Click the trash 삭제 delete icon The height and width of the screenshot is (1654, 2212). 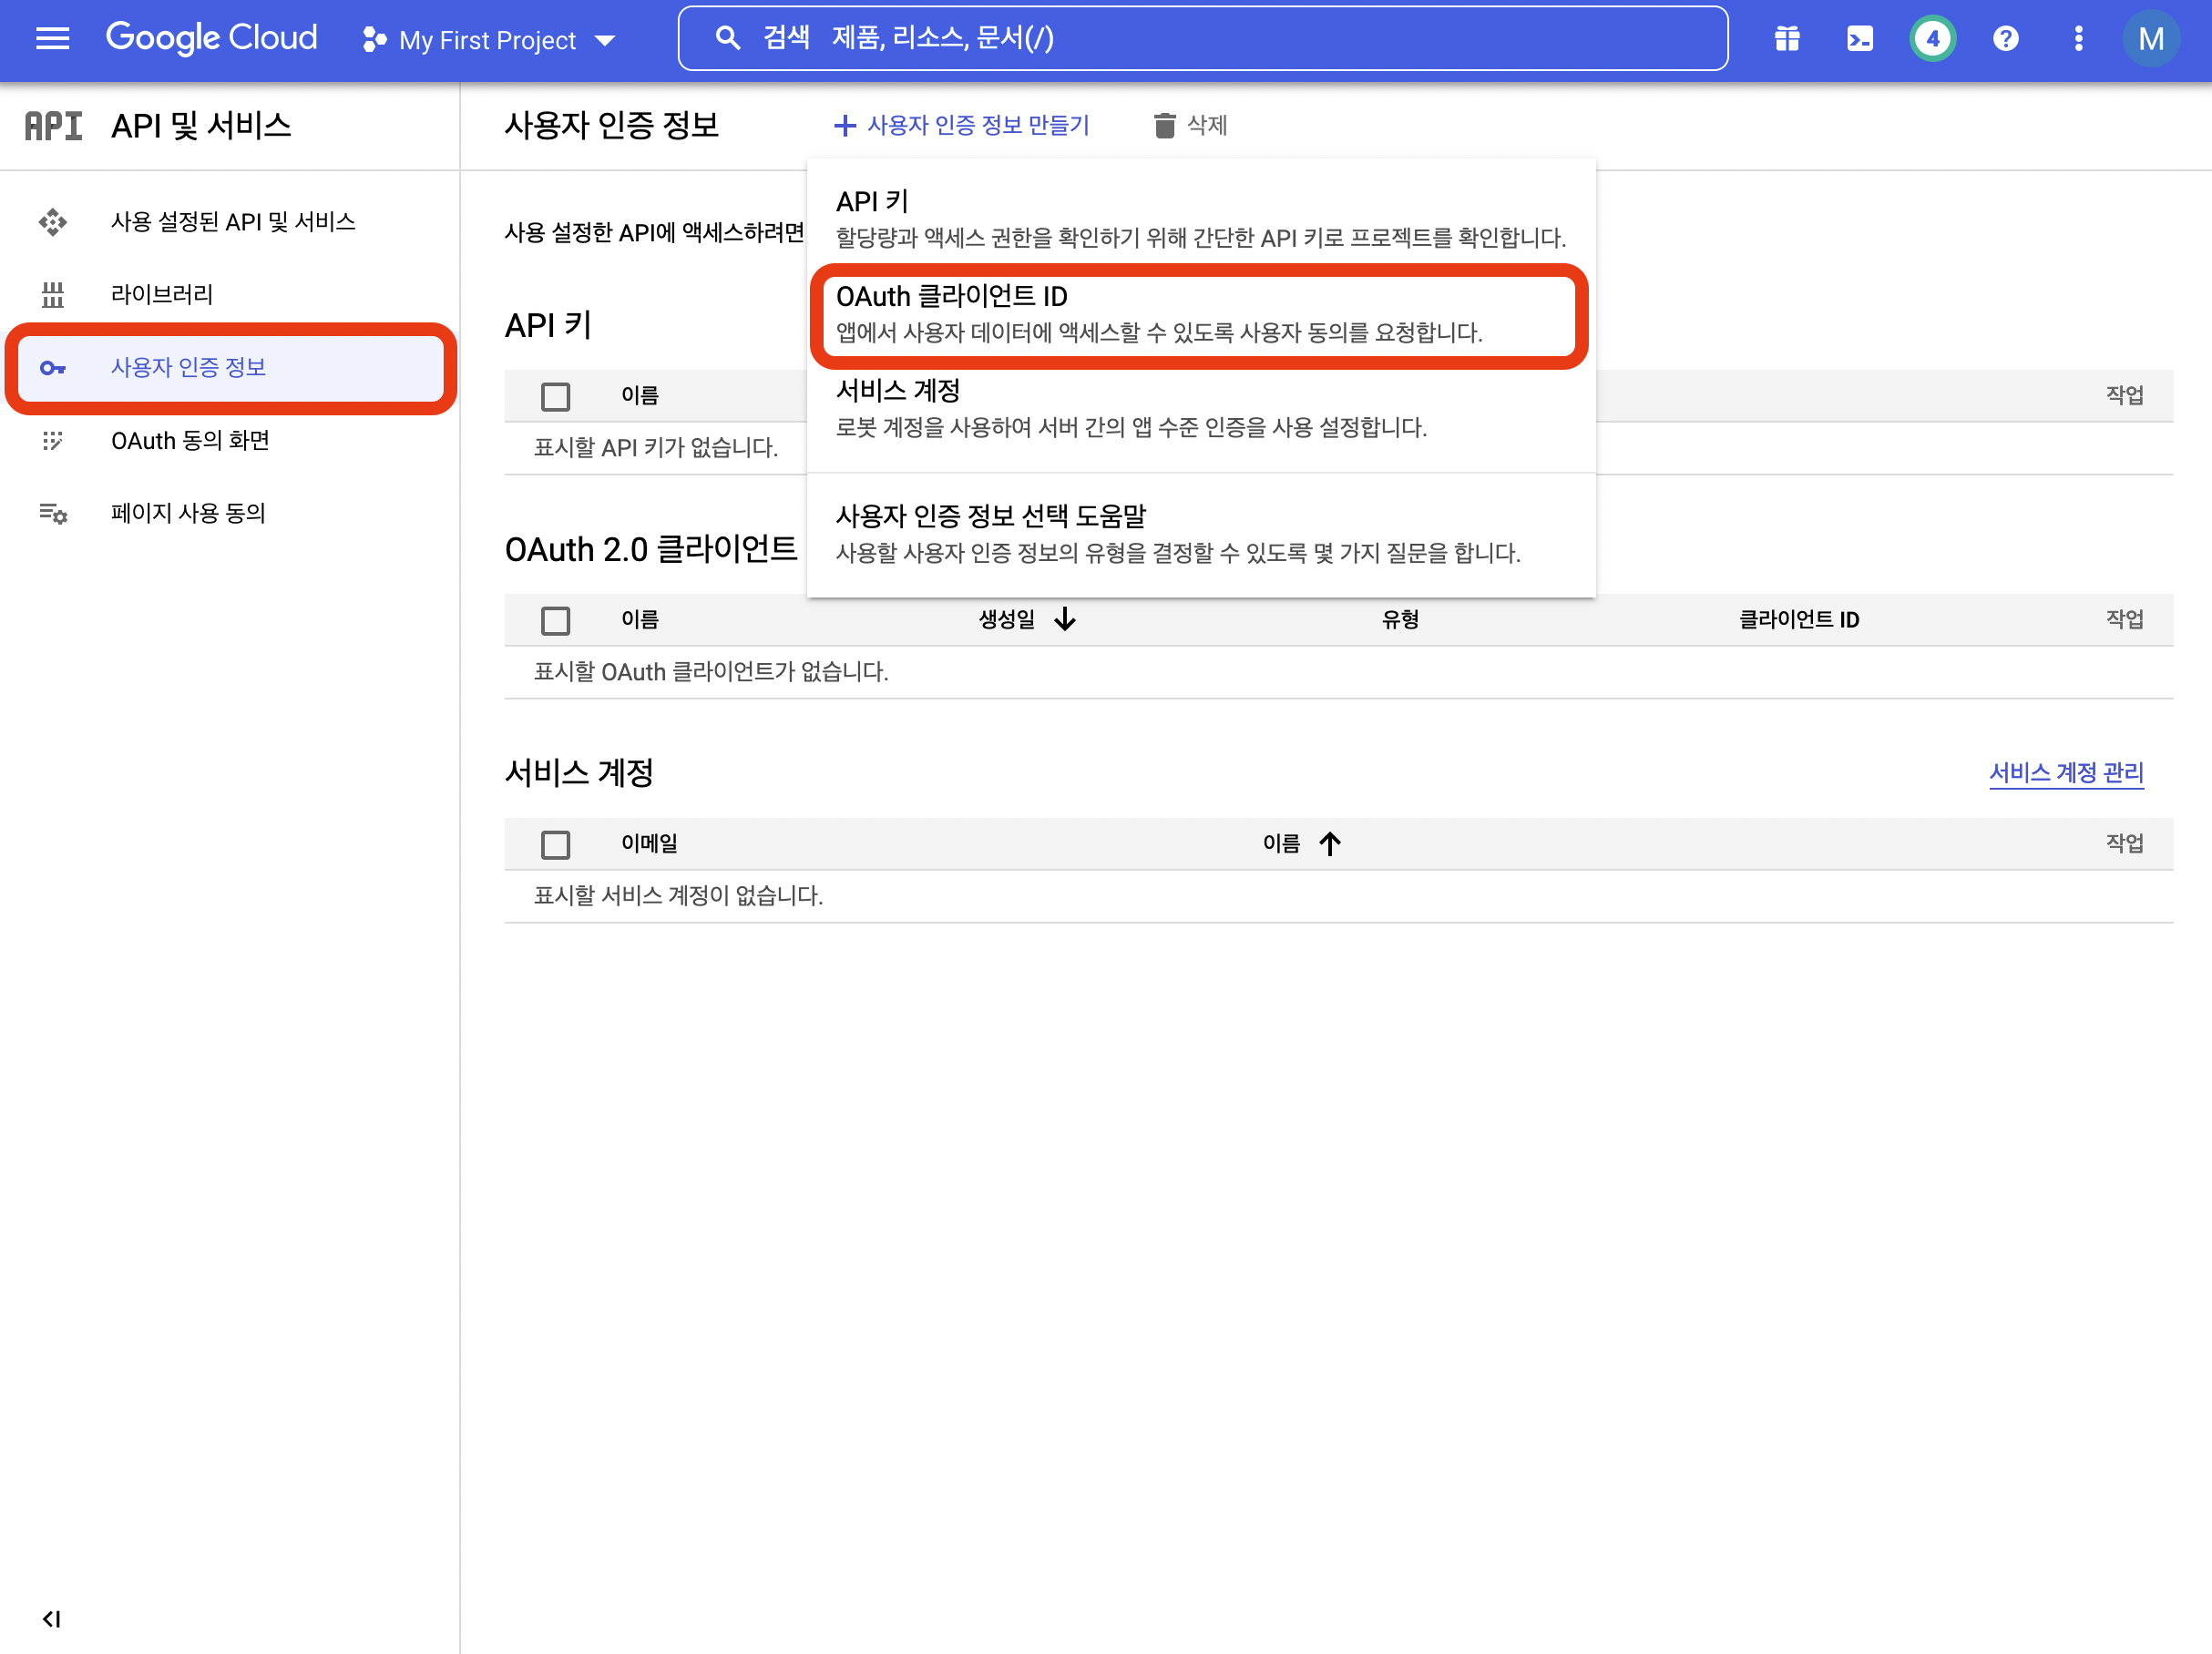point(1164,125)
